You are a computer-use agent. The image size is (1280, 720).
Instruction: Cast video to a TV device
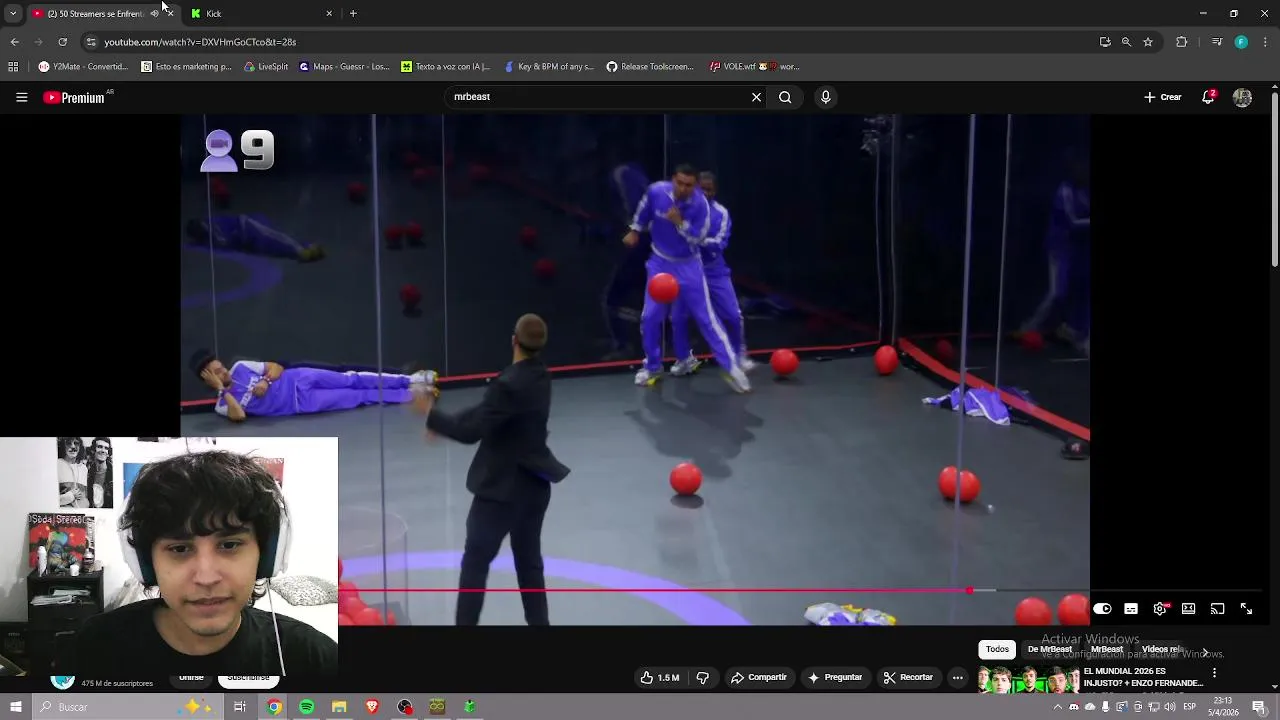(1217, 609)
